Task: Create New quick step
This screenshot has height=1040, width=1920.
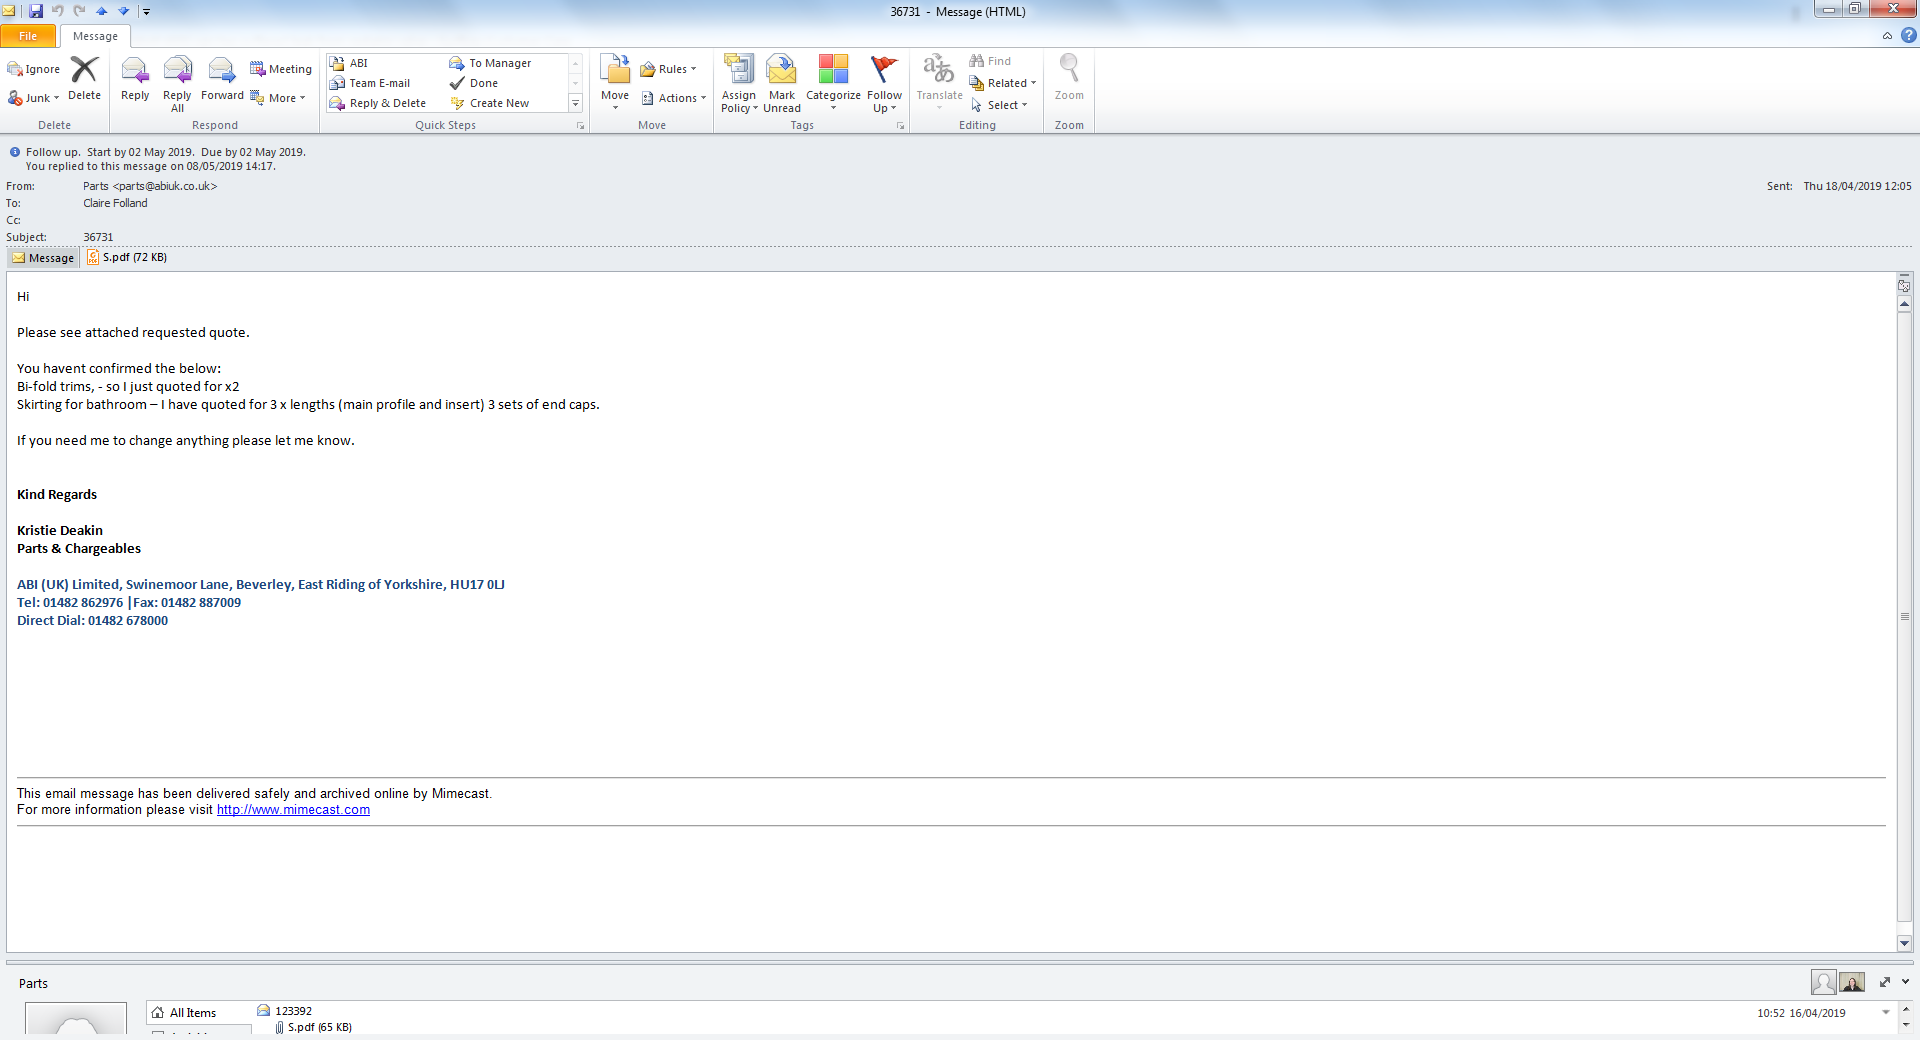Action: pos(505,103)
